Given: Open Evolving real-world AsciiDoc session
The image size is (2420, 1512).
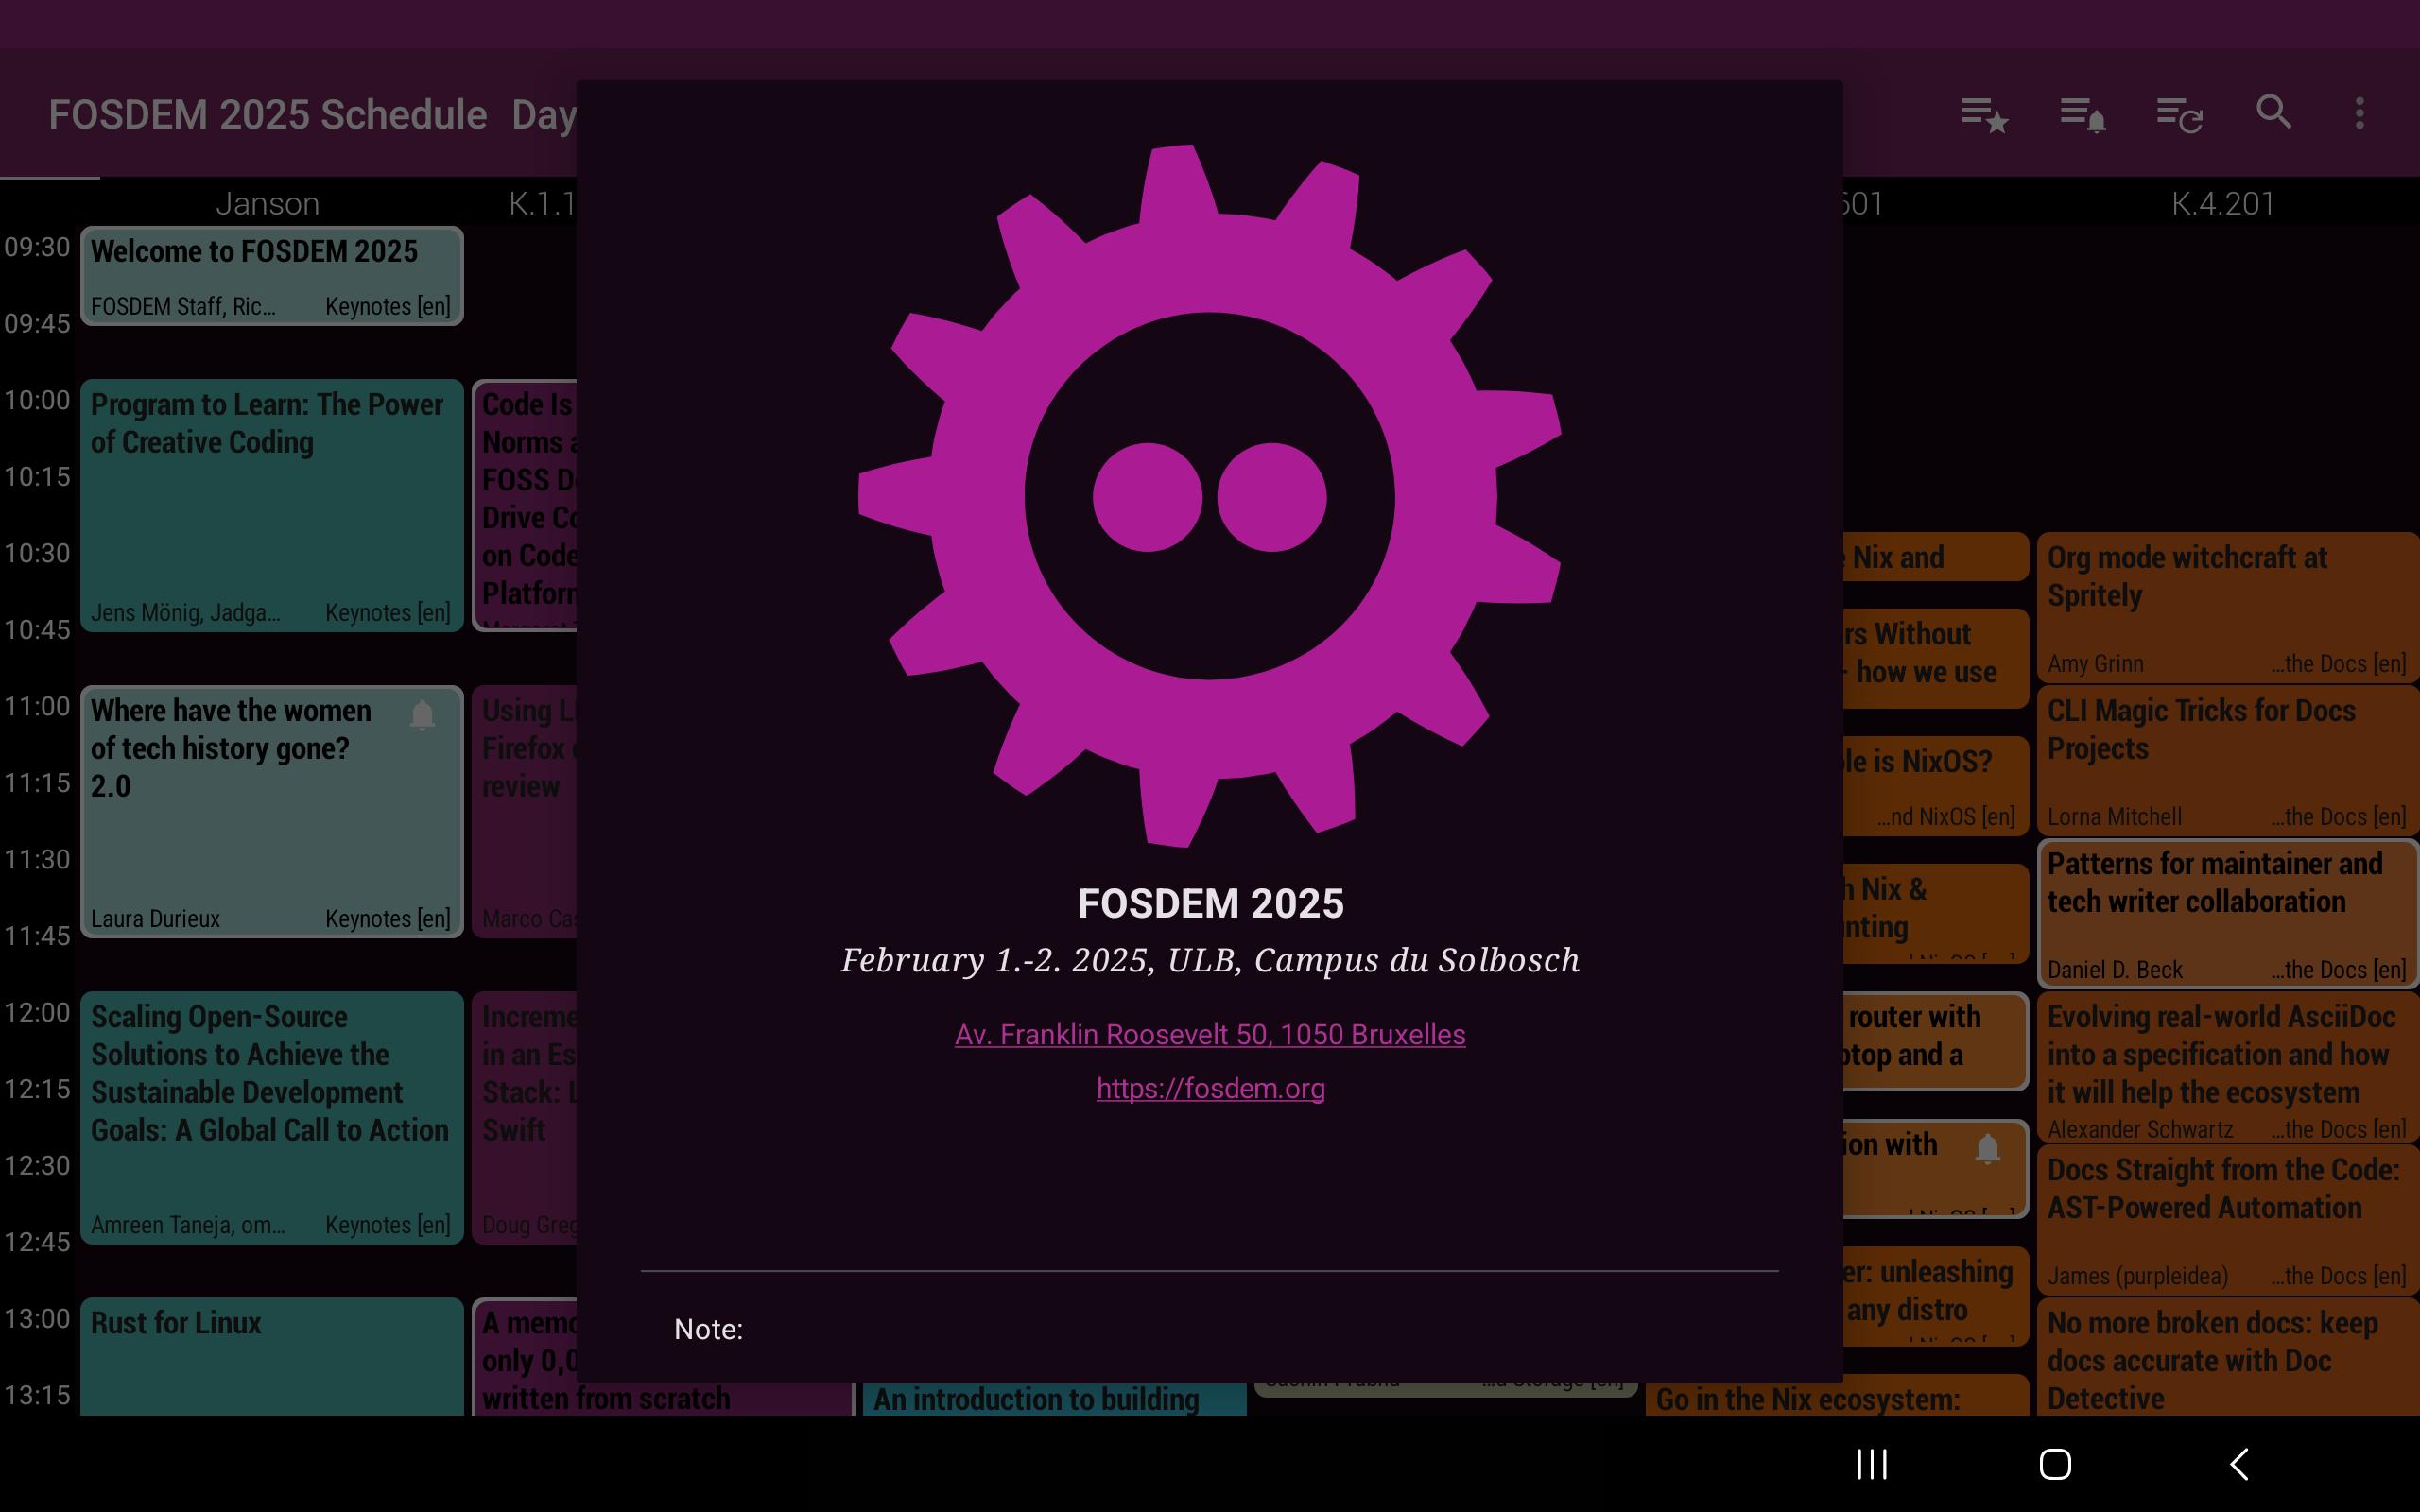Looking at the screenshot, I should coord(2228,1067).
